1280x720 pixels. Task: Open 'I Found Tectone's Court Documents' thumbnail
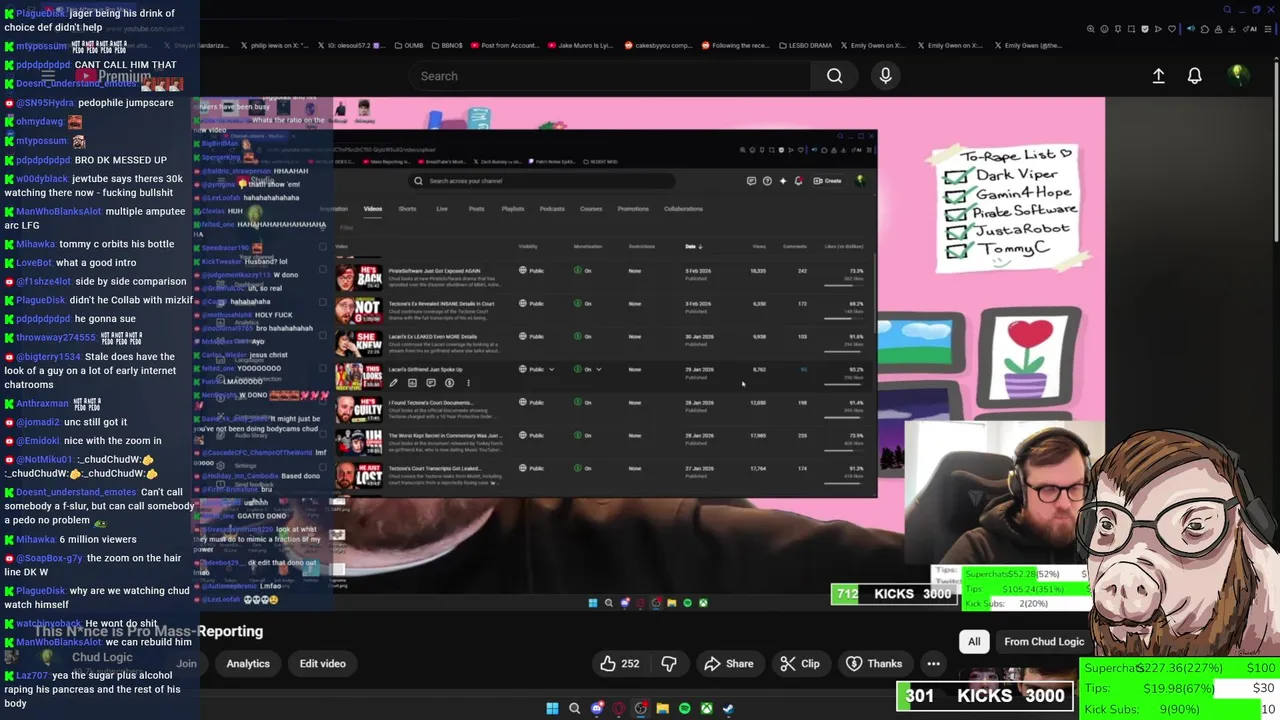point(358,408)
